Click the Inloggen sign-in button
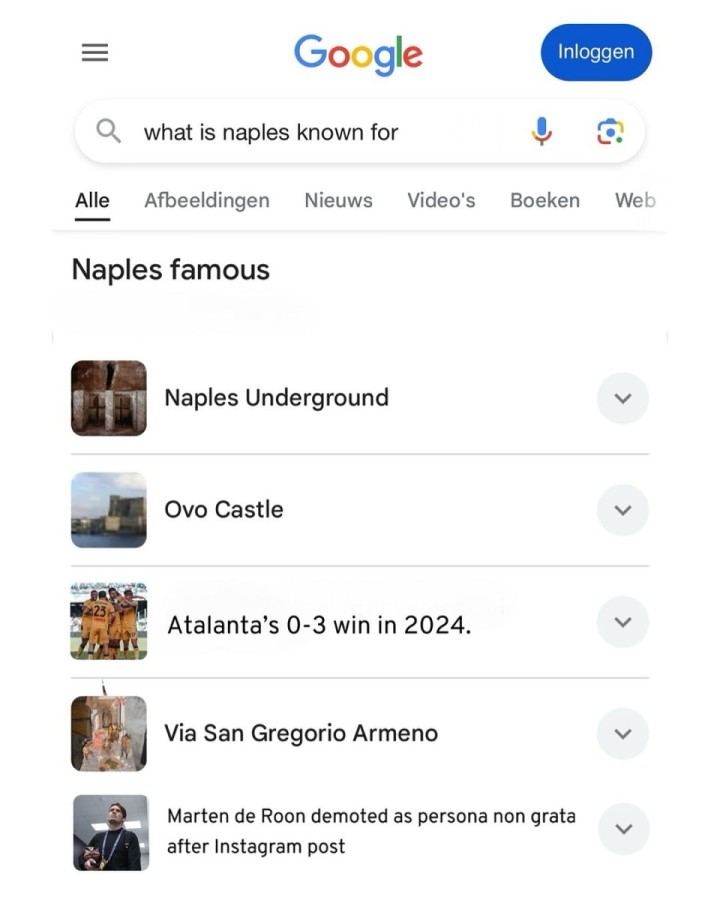The image size is (720, 900). [595, 52]
